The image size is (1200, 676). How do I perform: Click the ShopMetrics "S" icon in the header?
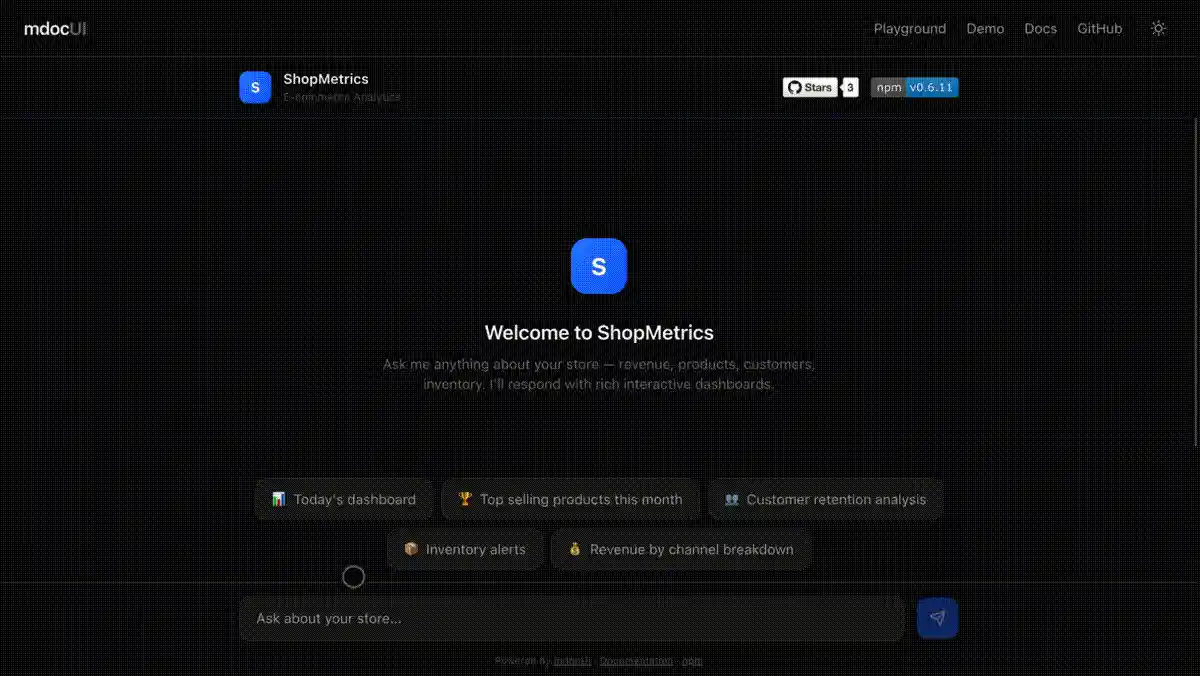click(x=255, y=87)
